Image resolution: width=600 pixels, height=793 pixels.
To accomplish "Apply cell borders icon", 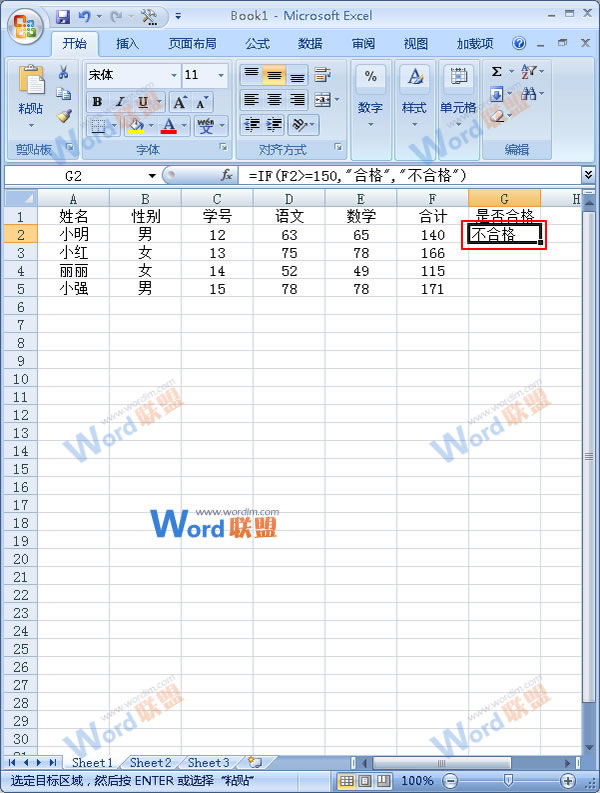I will click(x=98, y=125).
